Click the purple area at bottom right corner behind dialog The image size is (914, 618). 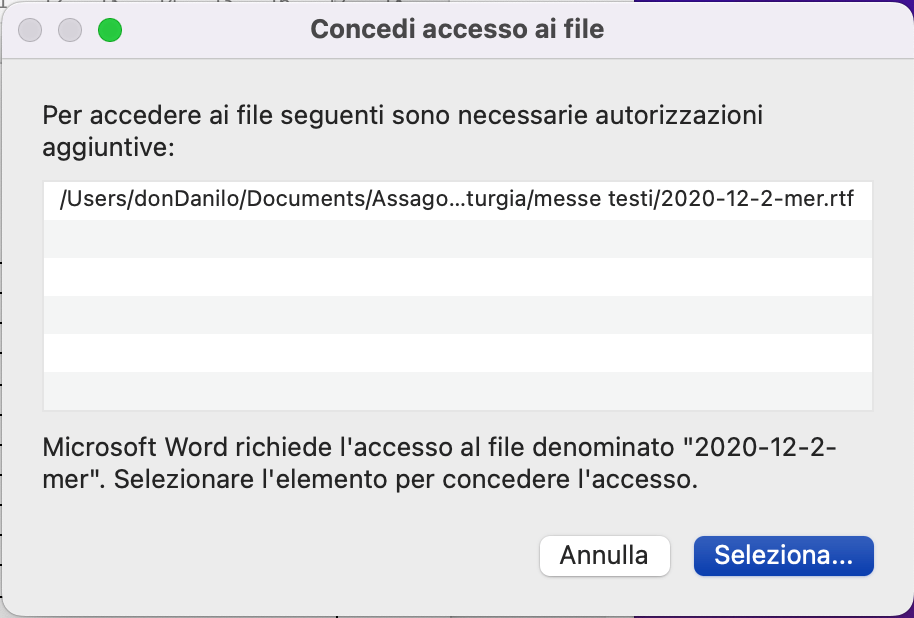(x=910, y=613)
